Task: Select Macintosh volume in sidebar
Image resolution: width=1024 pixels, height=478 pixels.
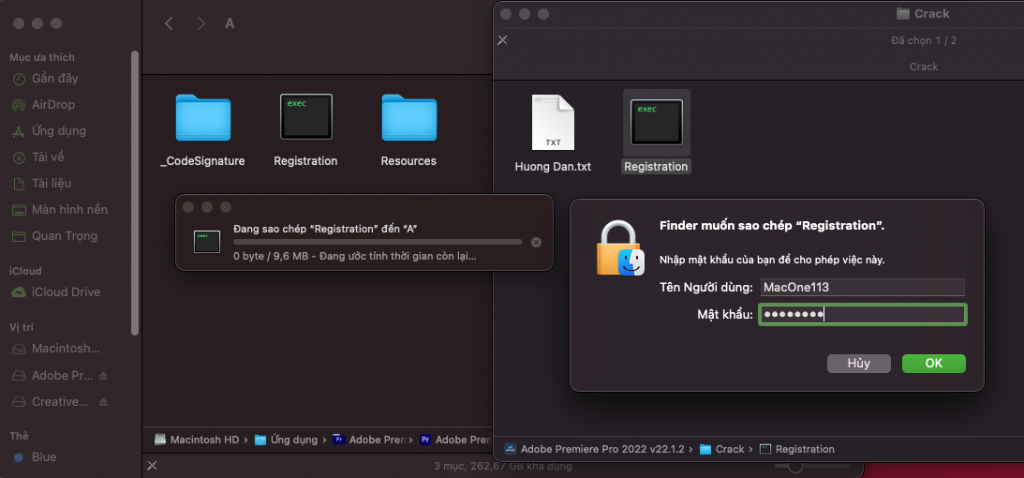Action: point(65,349)
